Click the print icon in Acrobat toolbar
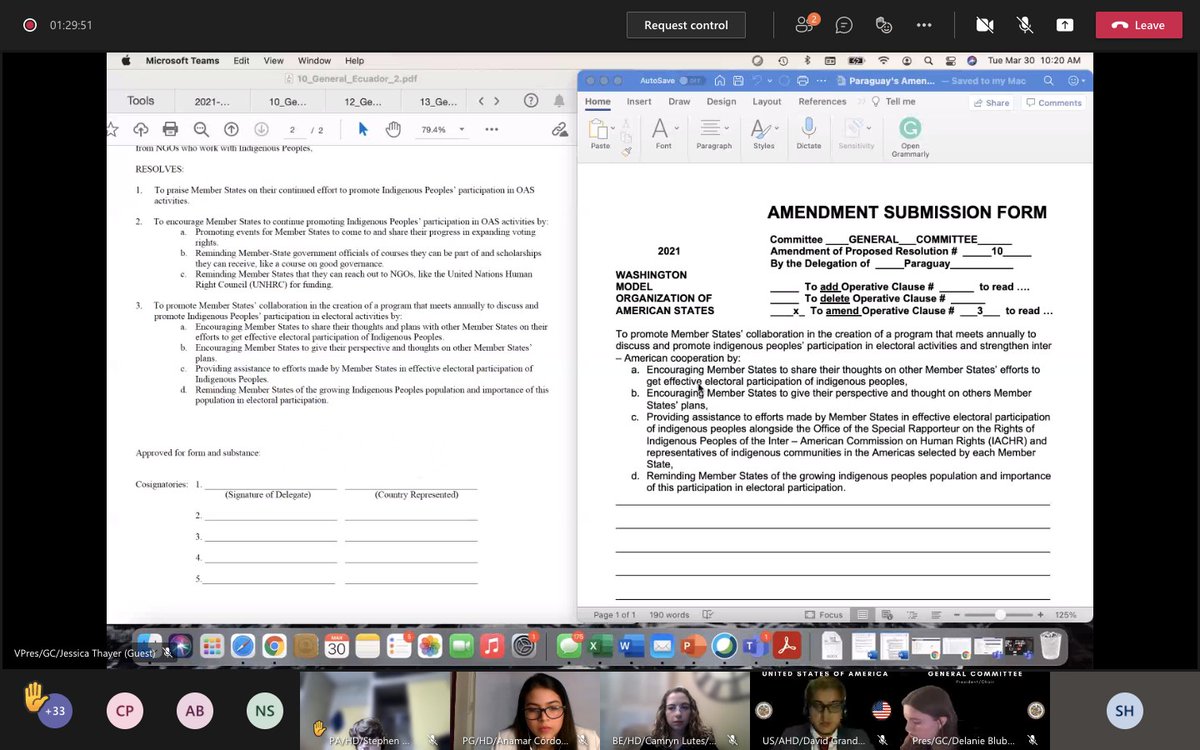The image size is (1200, 750). click(x=170, y=129)
